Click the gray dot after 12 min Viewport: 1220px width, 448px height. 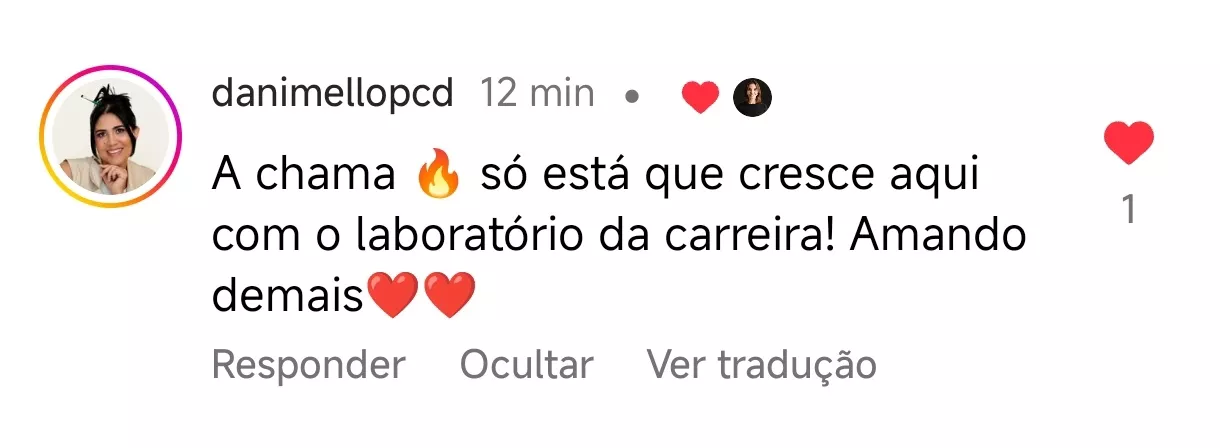(x=632, y=98)
